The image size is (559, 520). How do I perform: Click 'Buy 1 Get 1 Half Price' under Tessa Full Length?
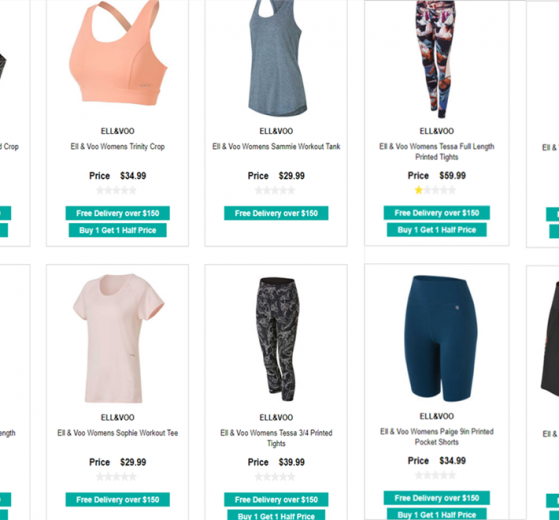point(437,230)
